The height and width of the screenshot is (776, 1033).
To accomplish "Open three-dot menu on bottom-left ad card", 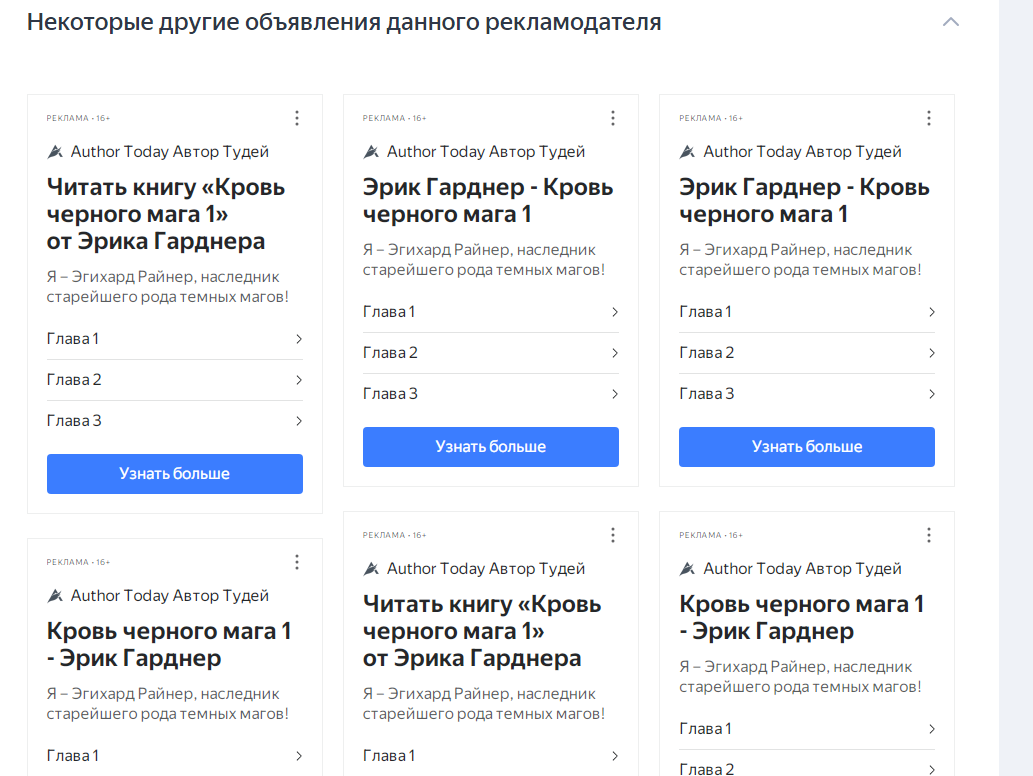I will pos(297,562).
